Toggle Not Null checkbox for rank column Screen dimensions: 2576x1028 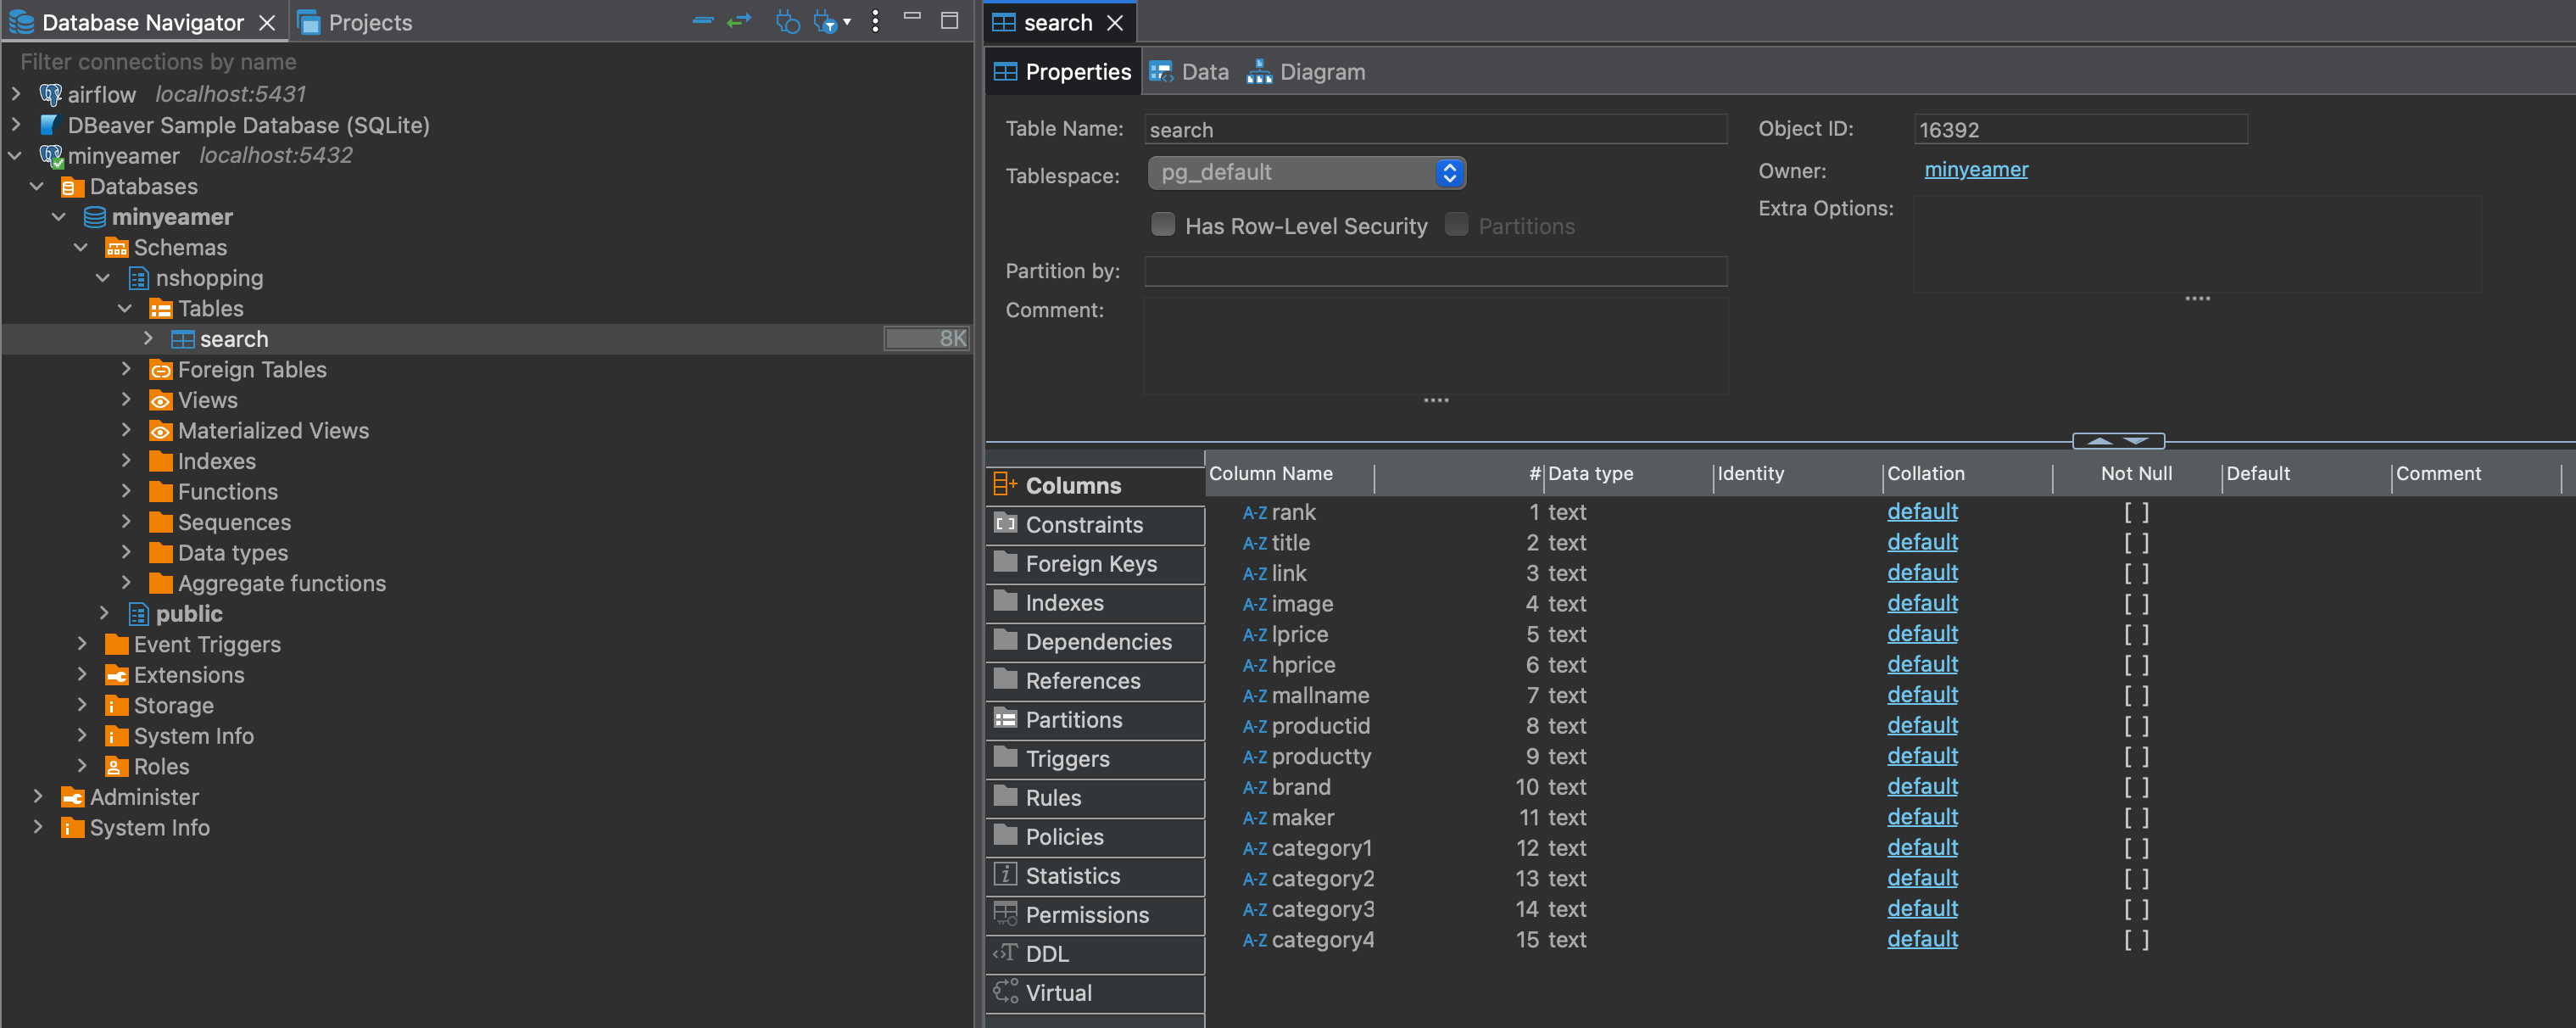[x=2136, y=512]
